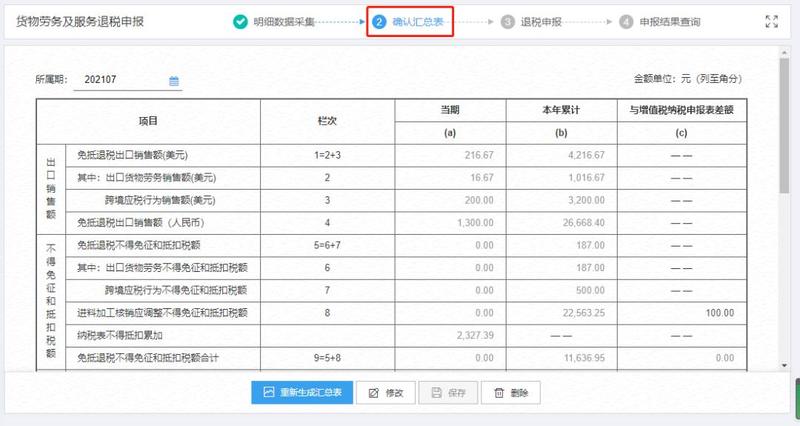Click the 保存 save button

[449, 393]
